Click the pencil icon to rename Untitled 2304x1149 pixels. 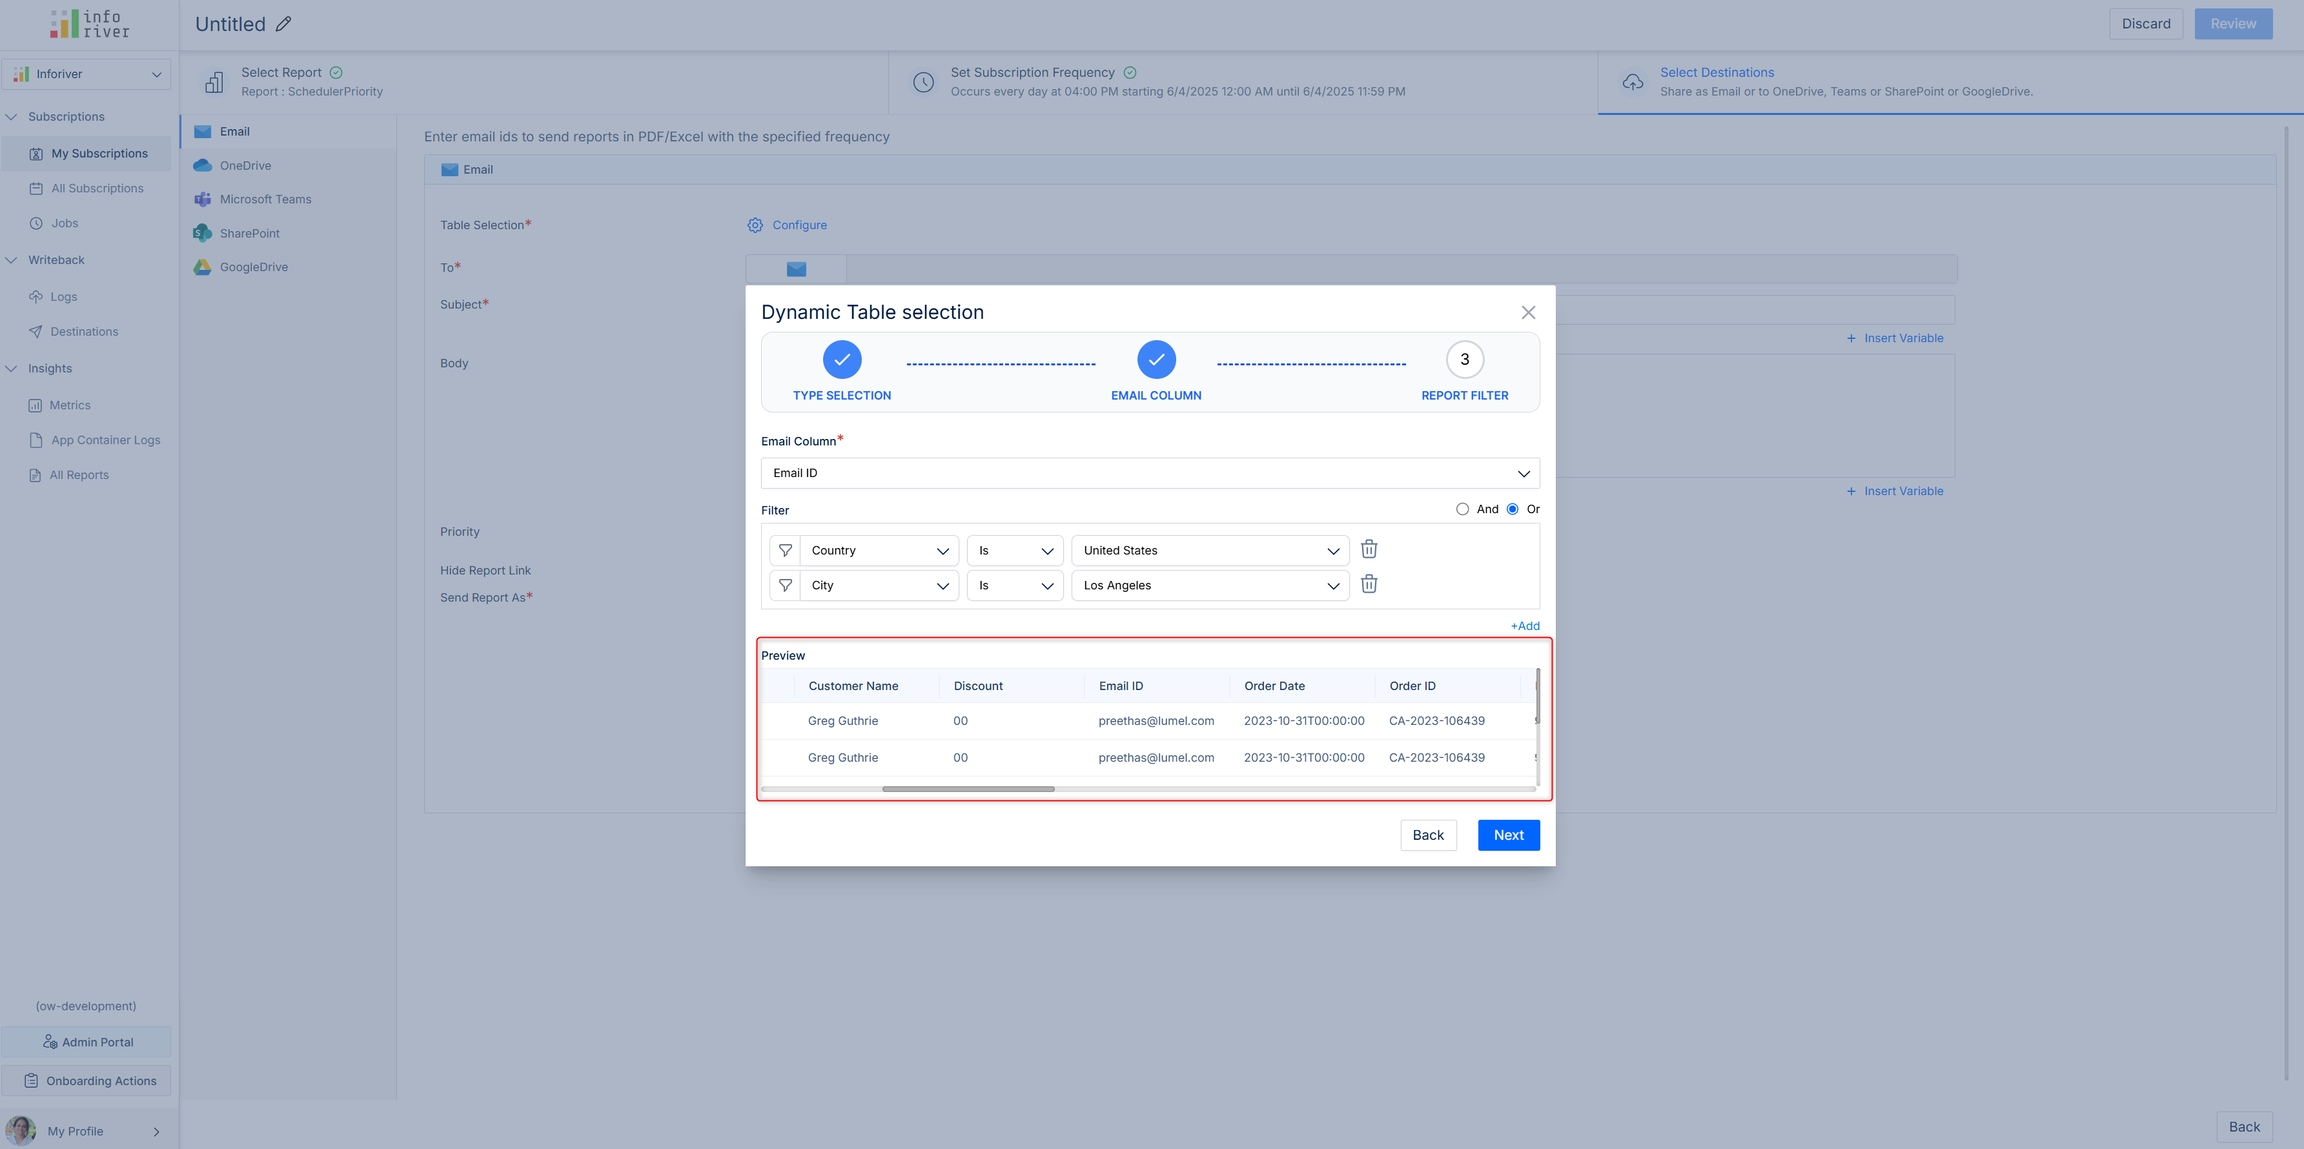[x=284, y=24]
